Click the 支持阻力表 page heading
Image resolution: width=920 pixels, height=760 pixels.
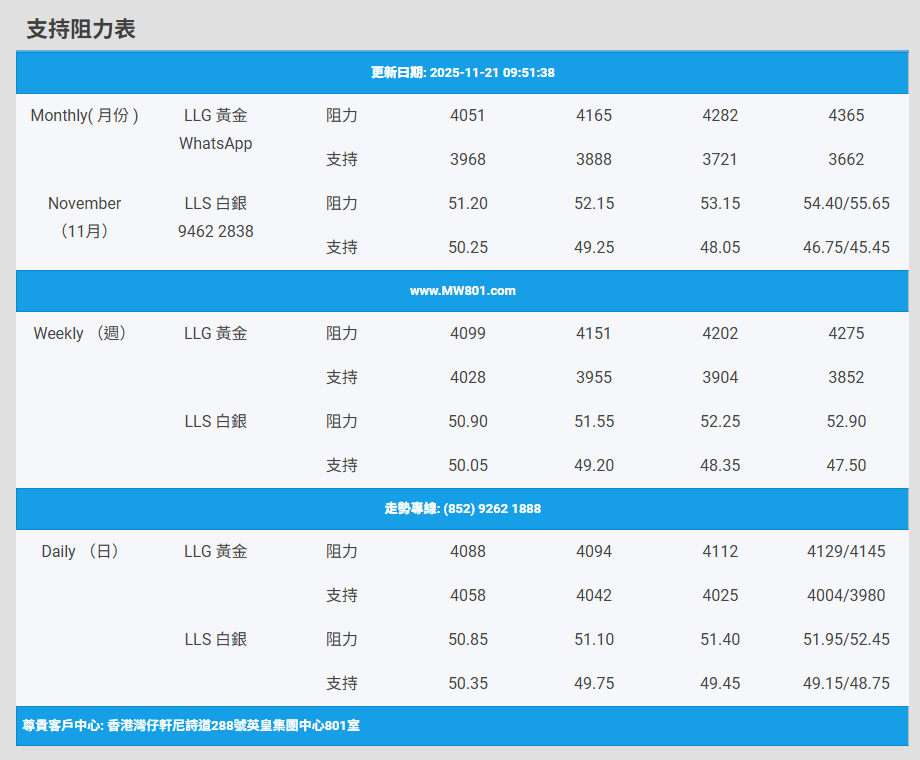(x=81, y=29)
